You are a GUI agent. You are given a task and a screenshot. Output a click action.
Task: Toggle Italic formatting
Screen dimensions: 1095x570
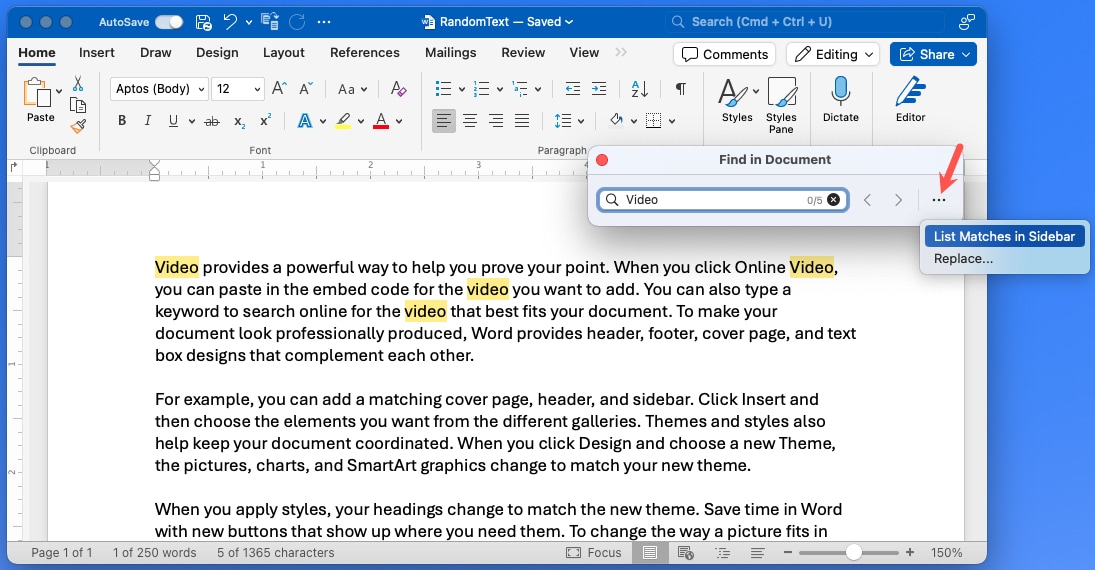pos(148,121)
